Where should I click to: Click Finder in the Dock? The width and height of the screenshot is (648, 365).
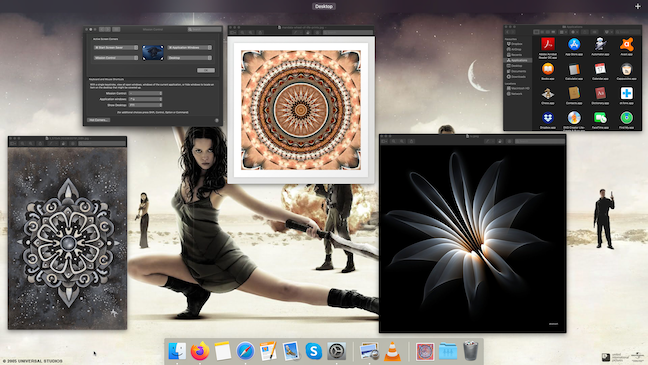point(177,351)
